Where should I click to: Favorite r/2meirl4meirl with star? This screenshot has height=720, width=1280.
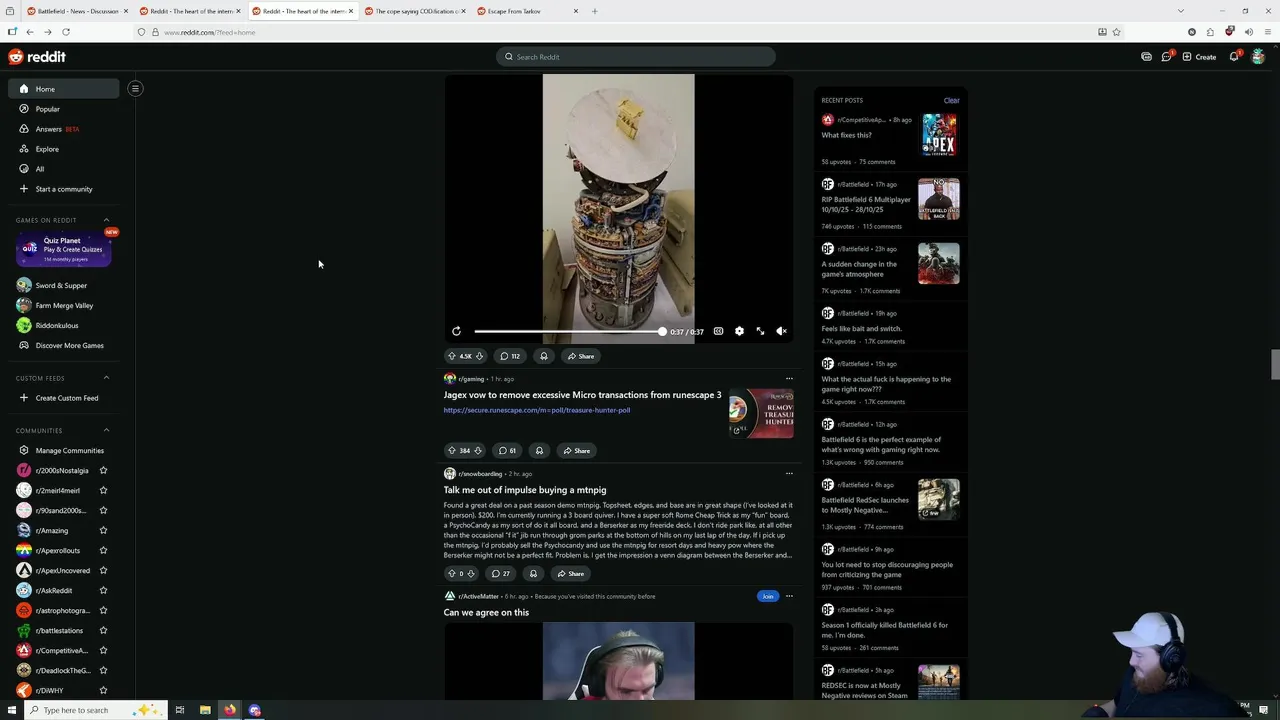point(103,490)
